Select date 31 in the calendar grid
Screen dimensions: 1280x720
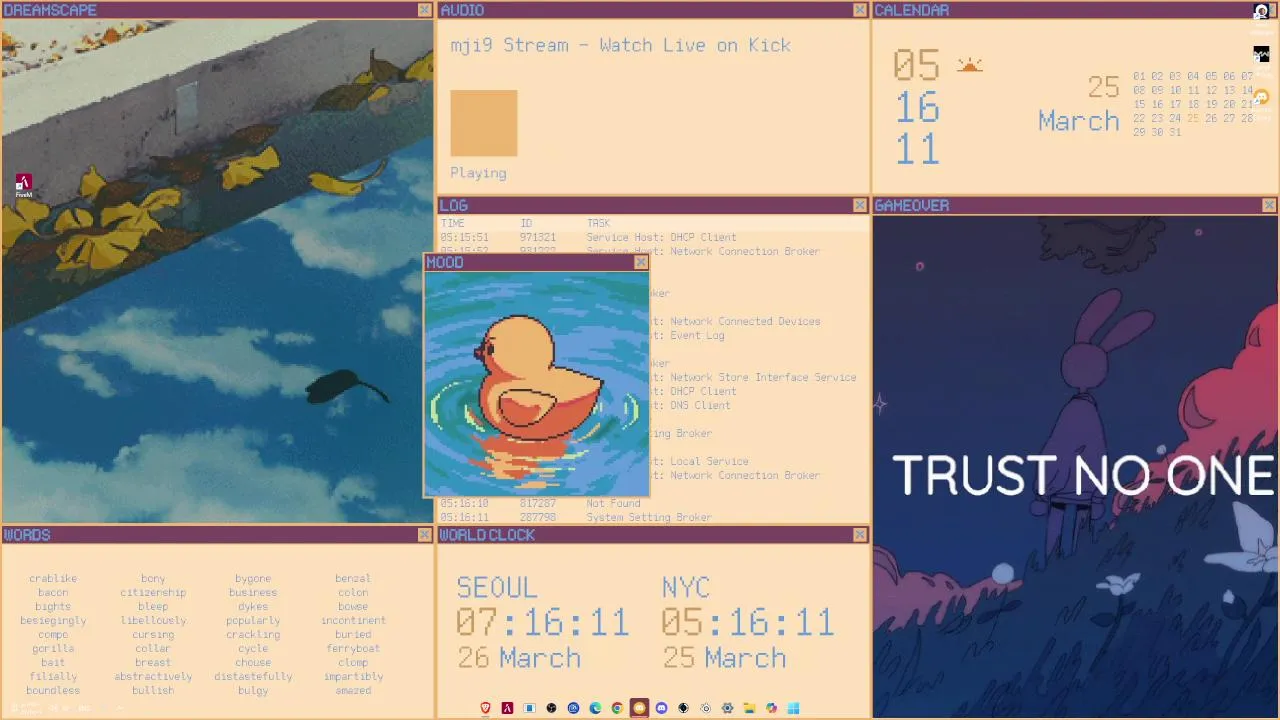coord(1175,132)
